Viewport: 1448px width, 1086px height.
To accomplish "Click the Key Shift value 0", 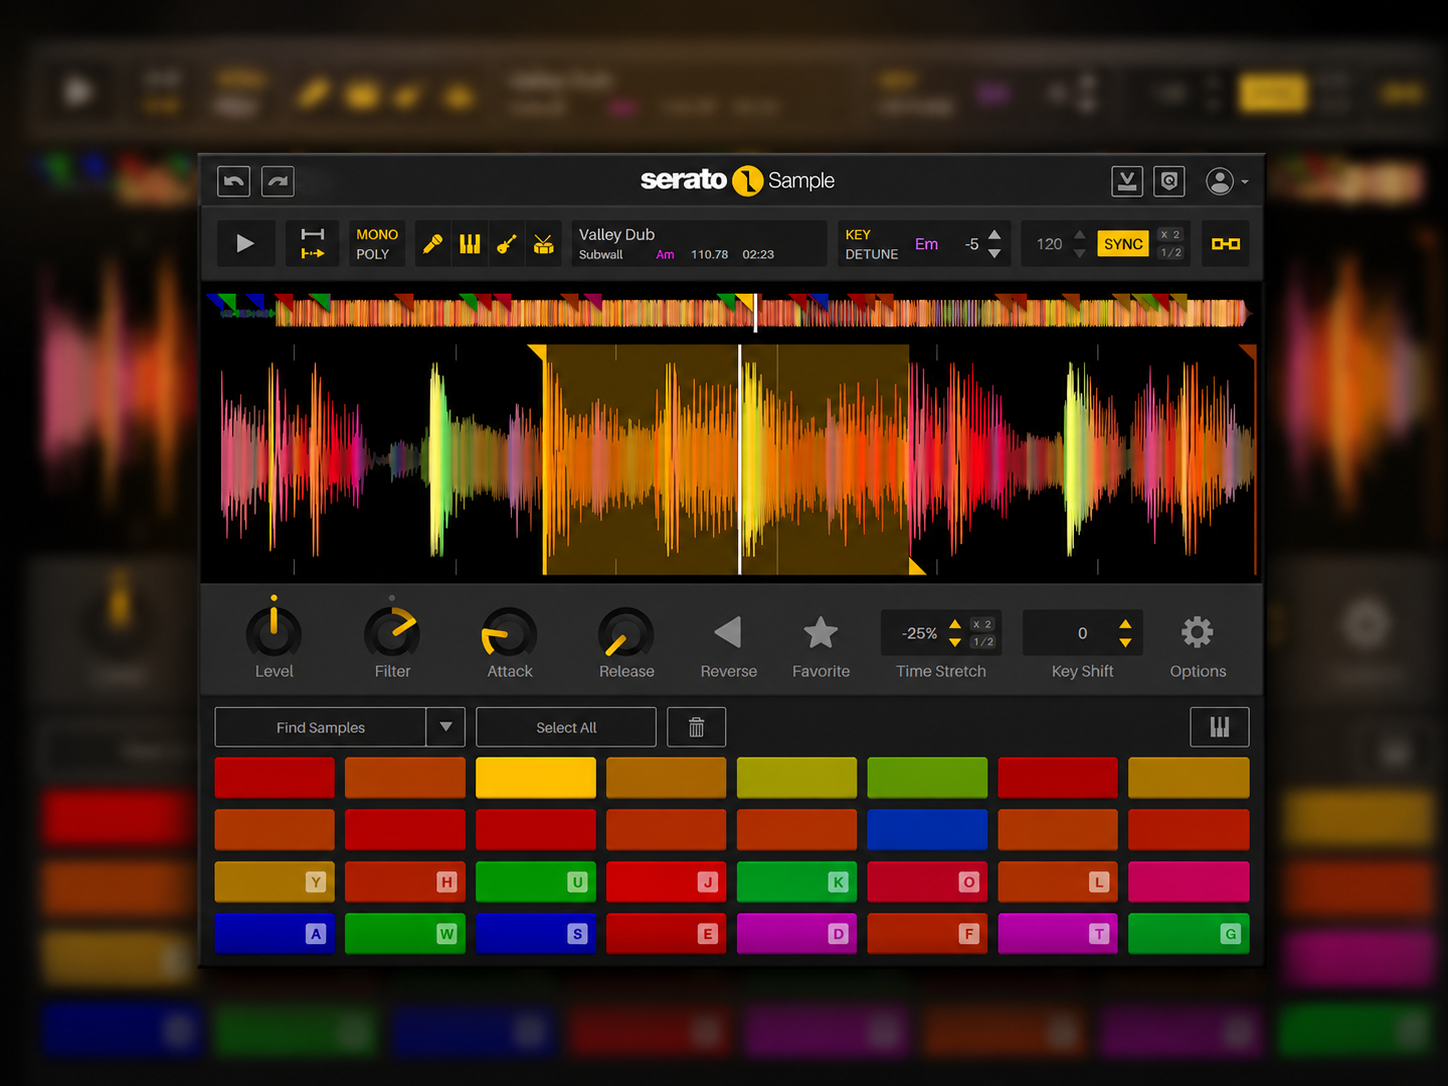I will tap(1082, 633).
